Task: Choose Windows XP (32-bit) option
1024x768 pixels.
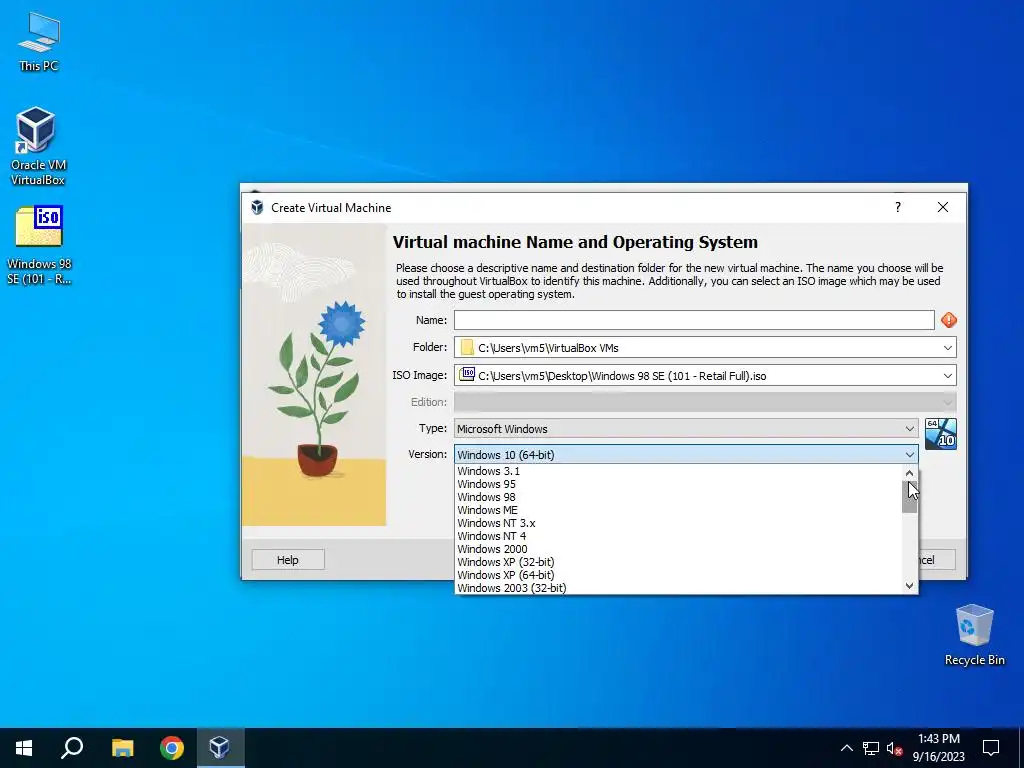Action: 678,562
